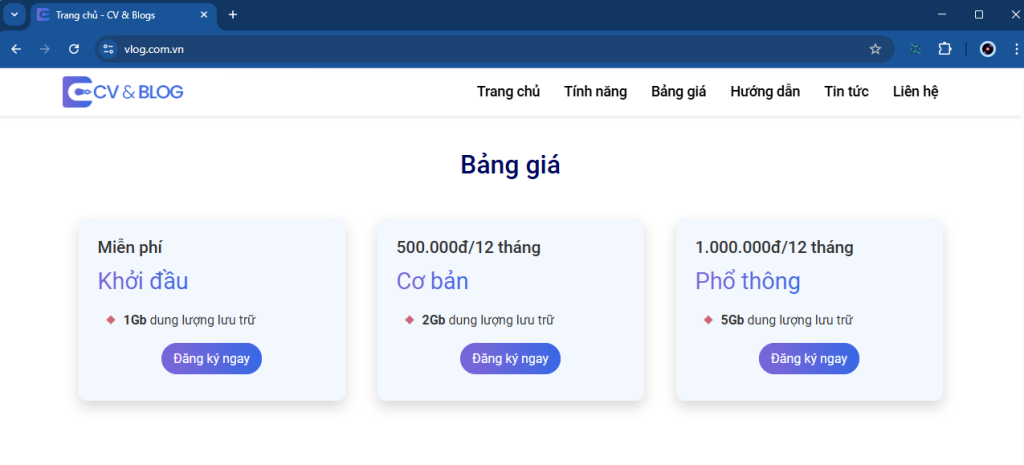Click the Miễn phí price label
This screenshot has width=1024, height=465.
coord(130,248)
